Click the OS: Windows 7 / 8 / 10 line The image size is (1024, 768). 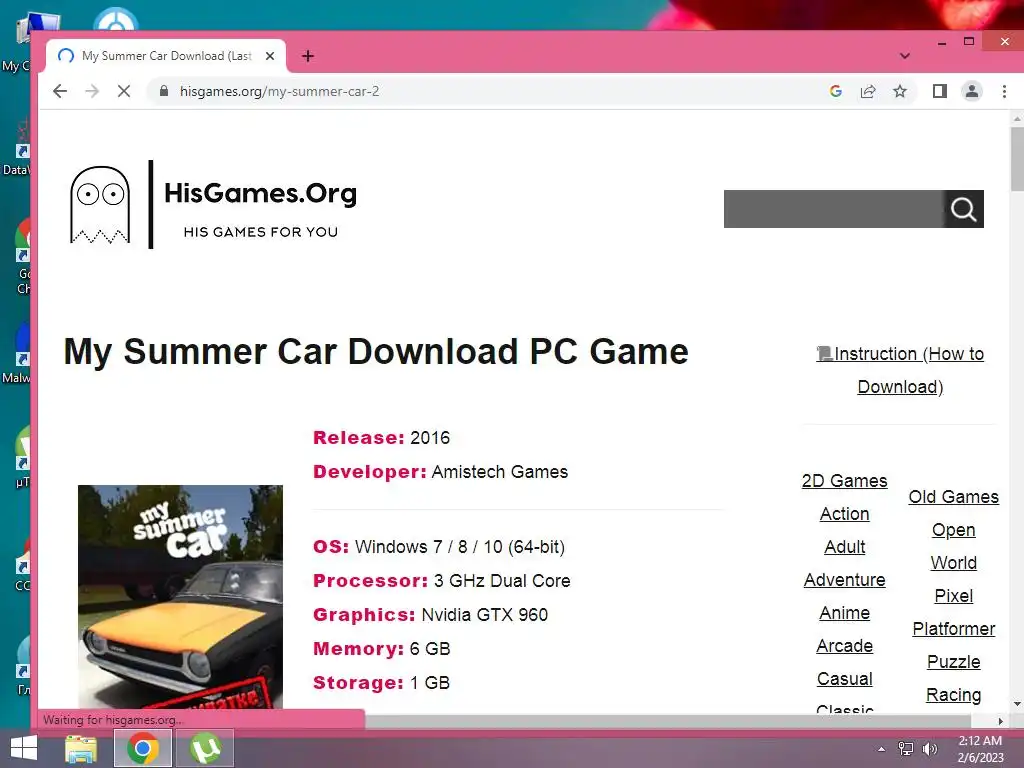pos(439,547)
